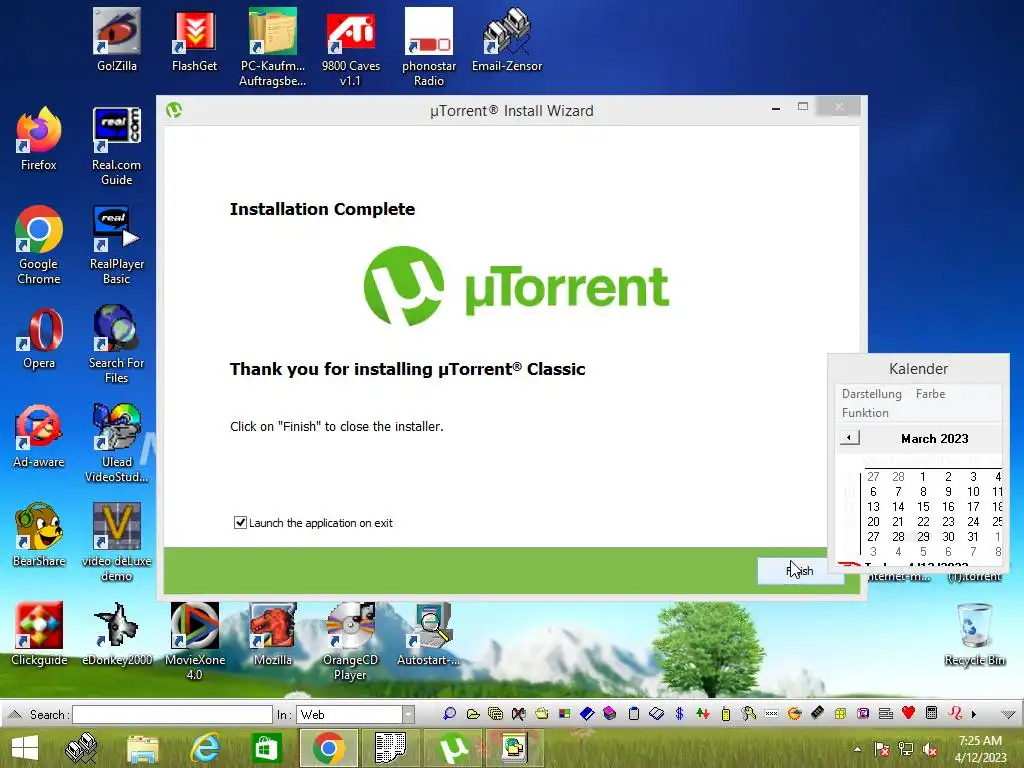The width and height of the screenshot is (1024, 768).
Task: Select March 15 in the Kalender
Action: 923,507
